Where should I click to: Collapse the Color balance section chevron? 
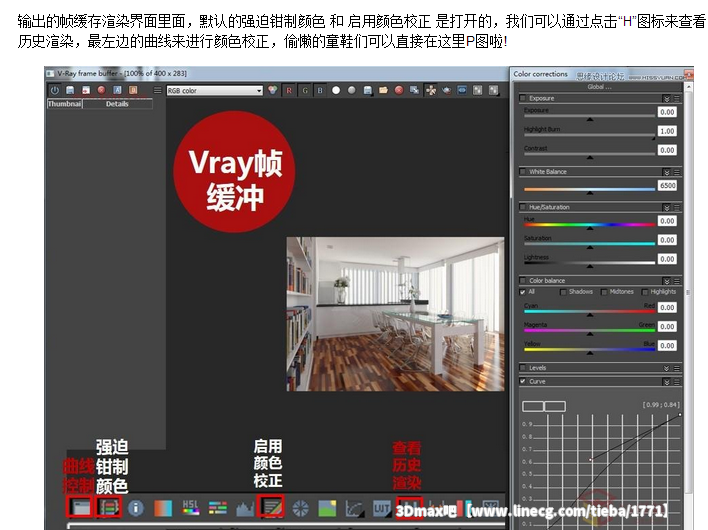click(666, 281)
